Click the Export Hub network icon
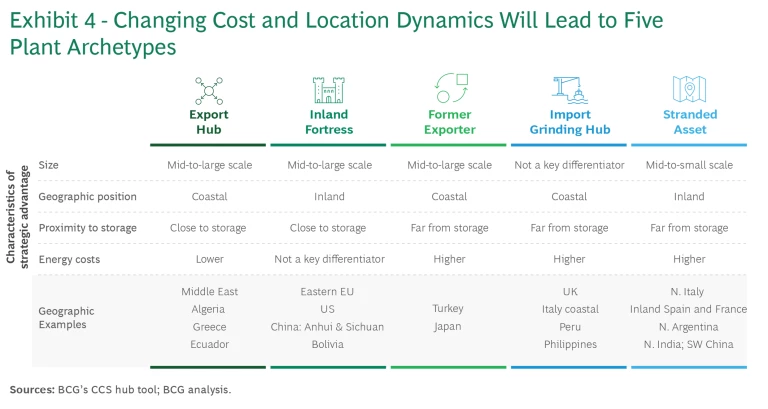 (209, 91)
